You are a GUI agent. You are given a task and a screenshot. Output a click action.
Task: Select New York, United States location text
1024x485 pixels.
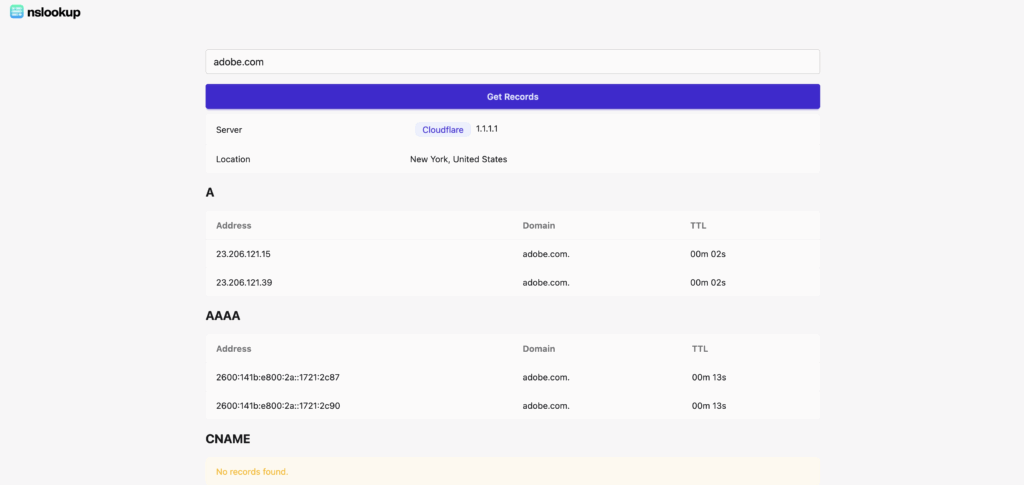[458, 159]
